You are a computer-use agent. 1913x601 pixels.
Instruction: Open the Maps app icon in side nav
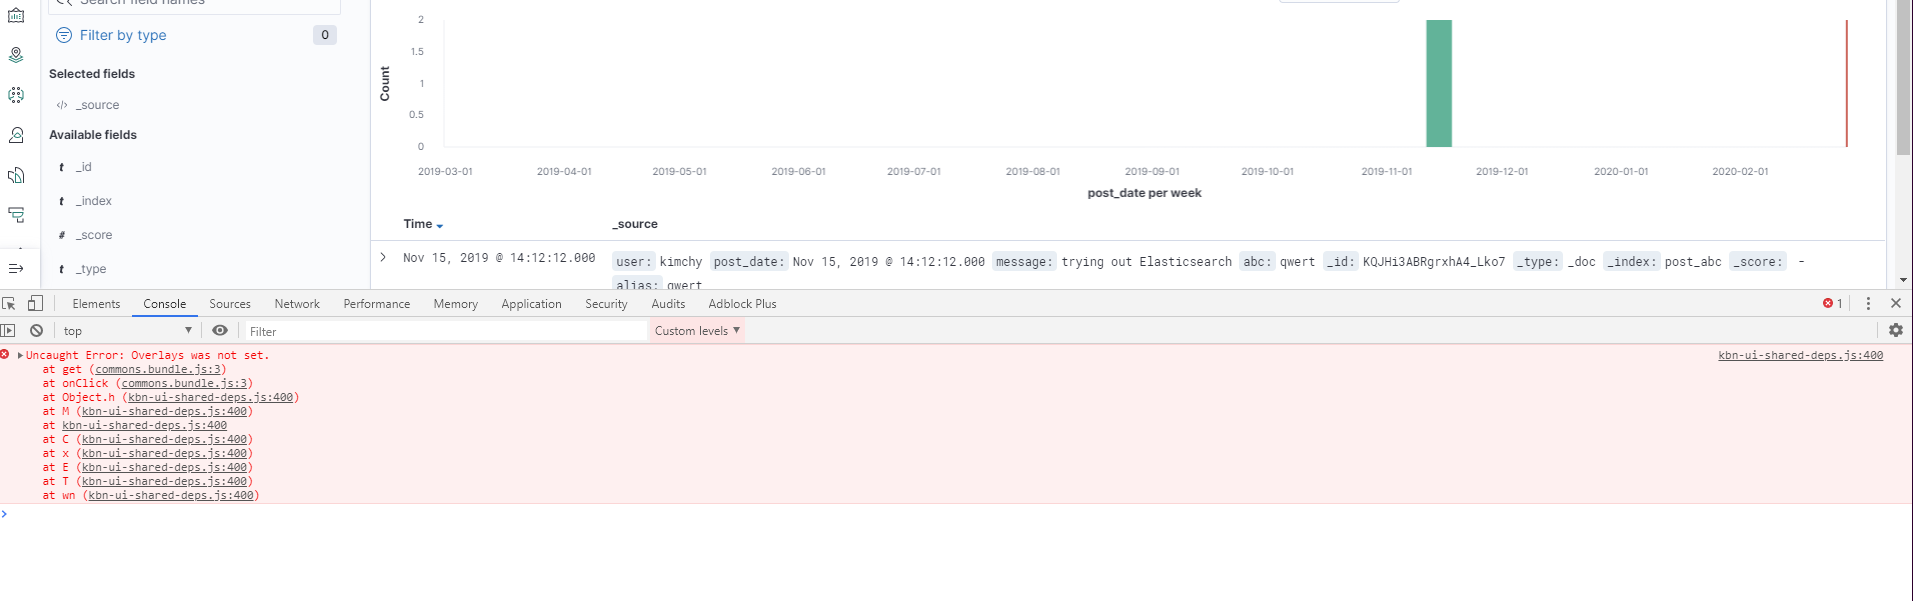coord(16,55)
